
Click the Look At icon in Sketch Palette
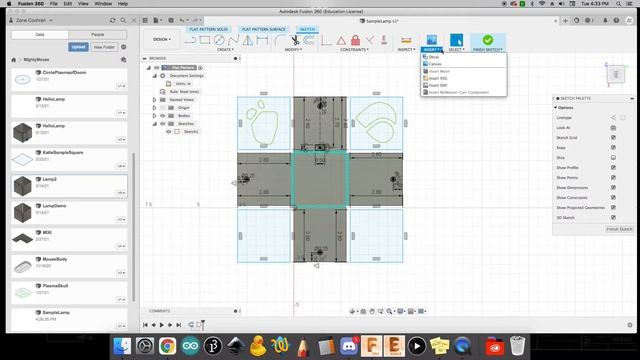(x=613, y=128)
